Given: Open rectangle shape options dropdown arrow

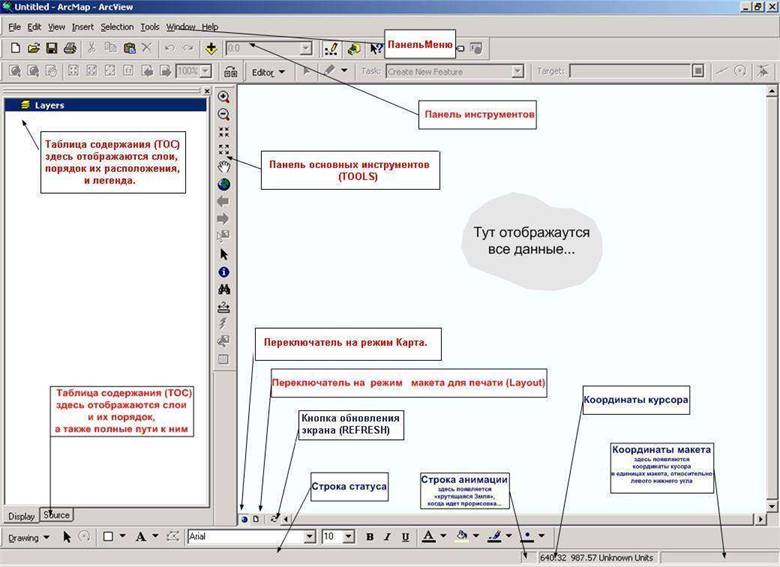Looking at the screenshot, I should pos(122,537).
